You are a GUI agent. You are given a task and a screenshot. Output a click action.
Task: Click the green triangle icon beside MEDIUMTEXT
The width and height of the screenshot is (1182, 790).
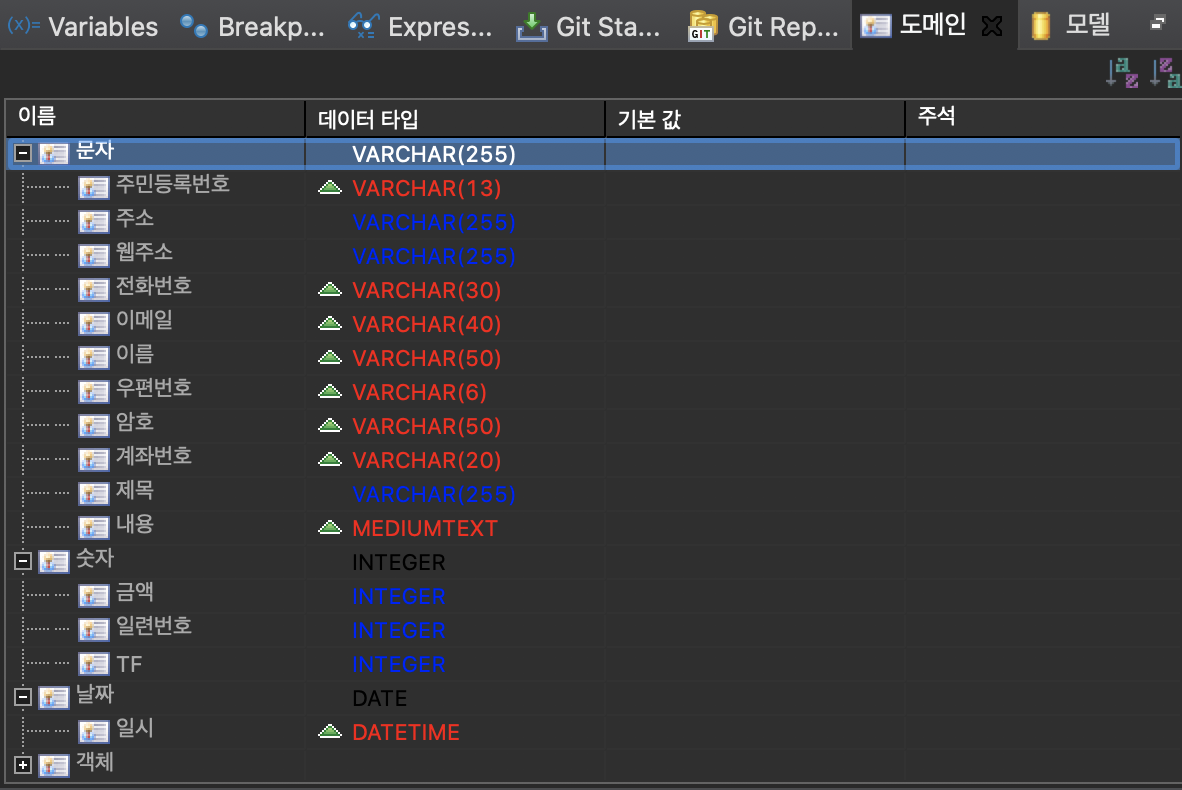[x=330, y=528]
